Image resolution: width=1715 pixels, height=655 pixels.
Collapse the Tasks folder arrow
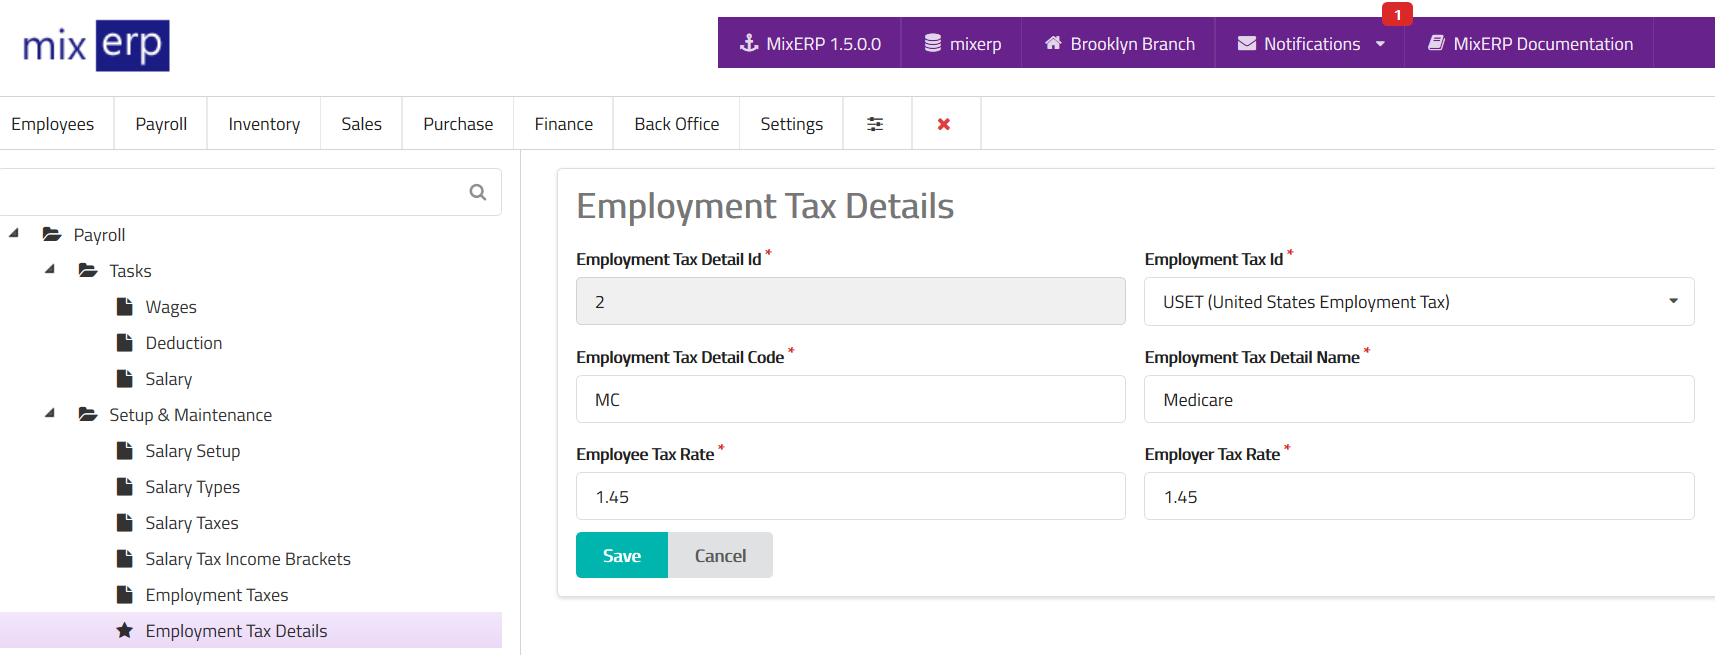pos(50,270)
